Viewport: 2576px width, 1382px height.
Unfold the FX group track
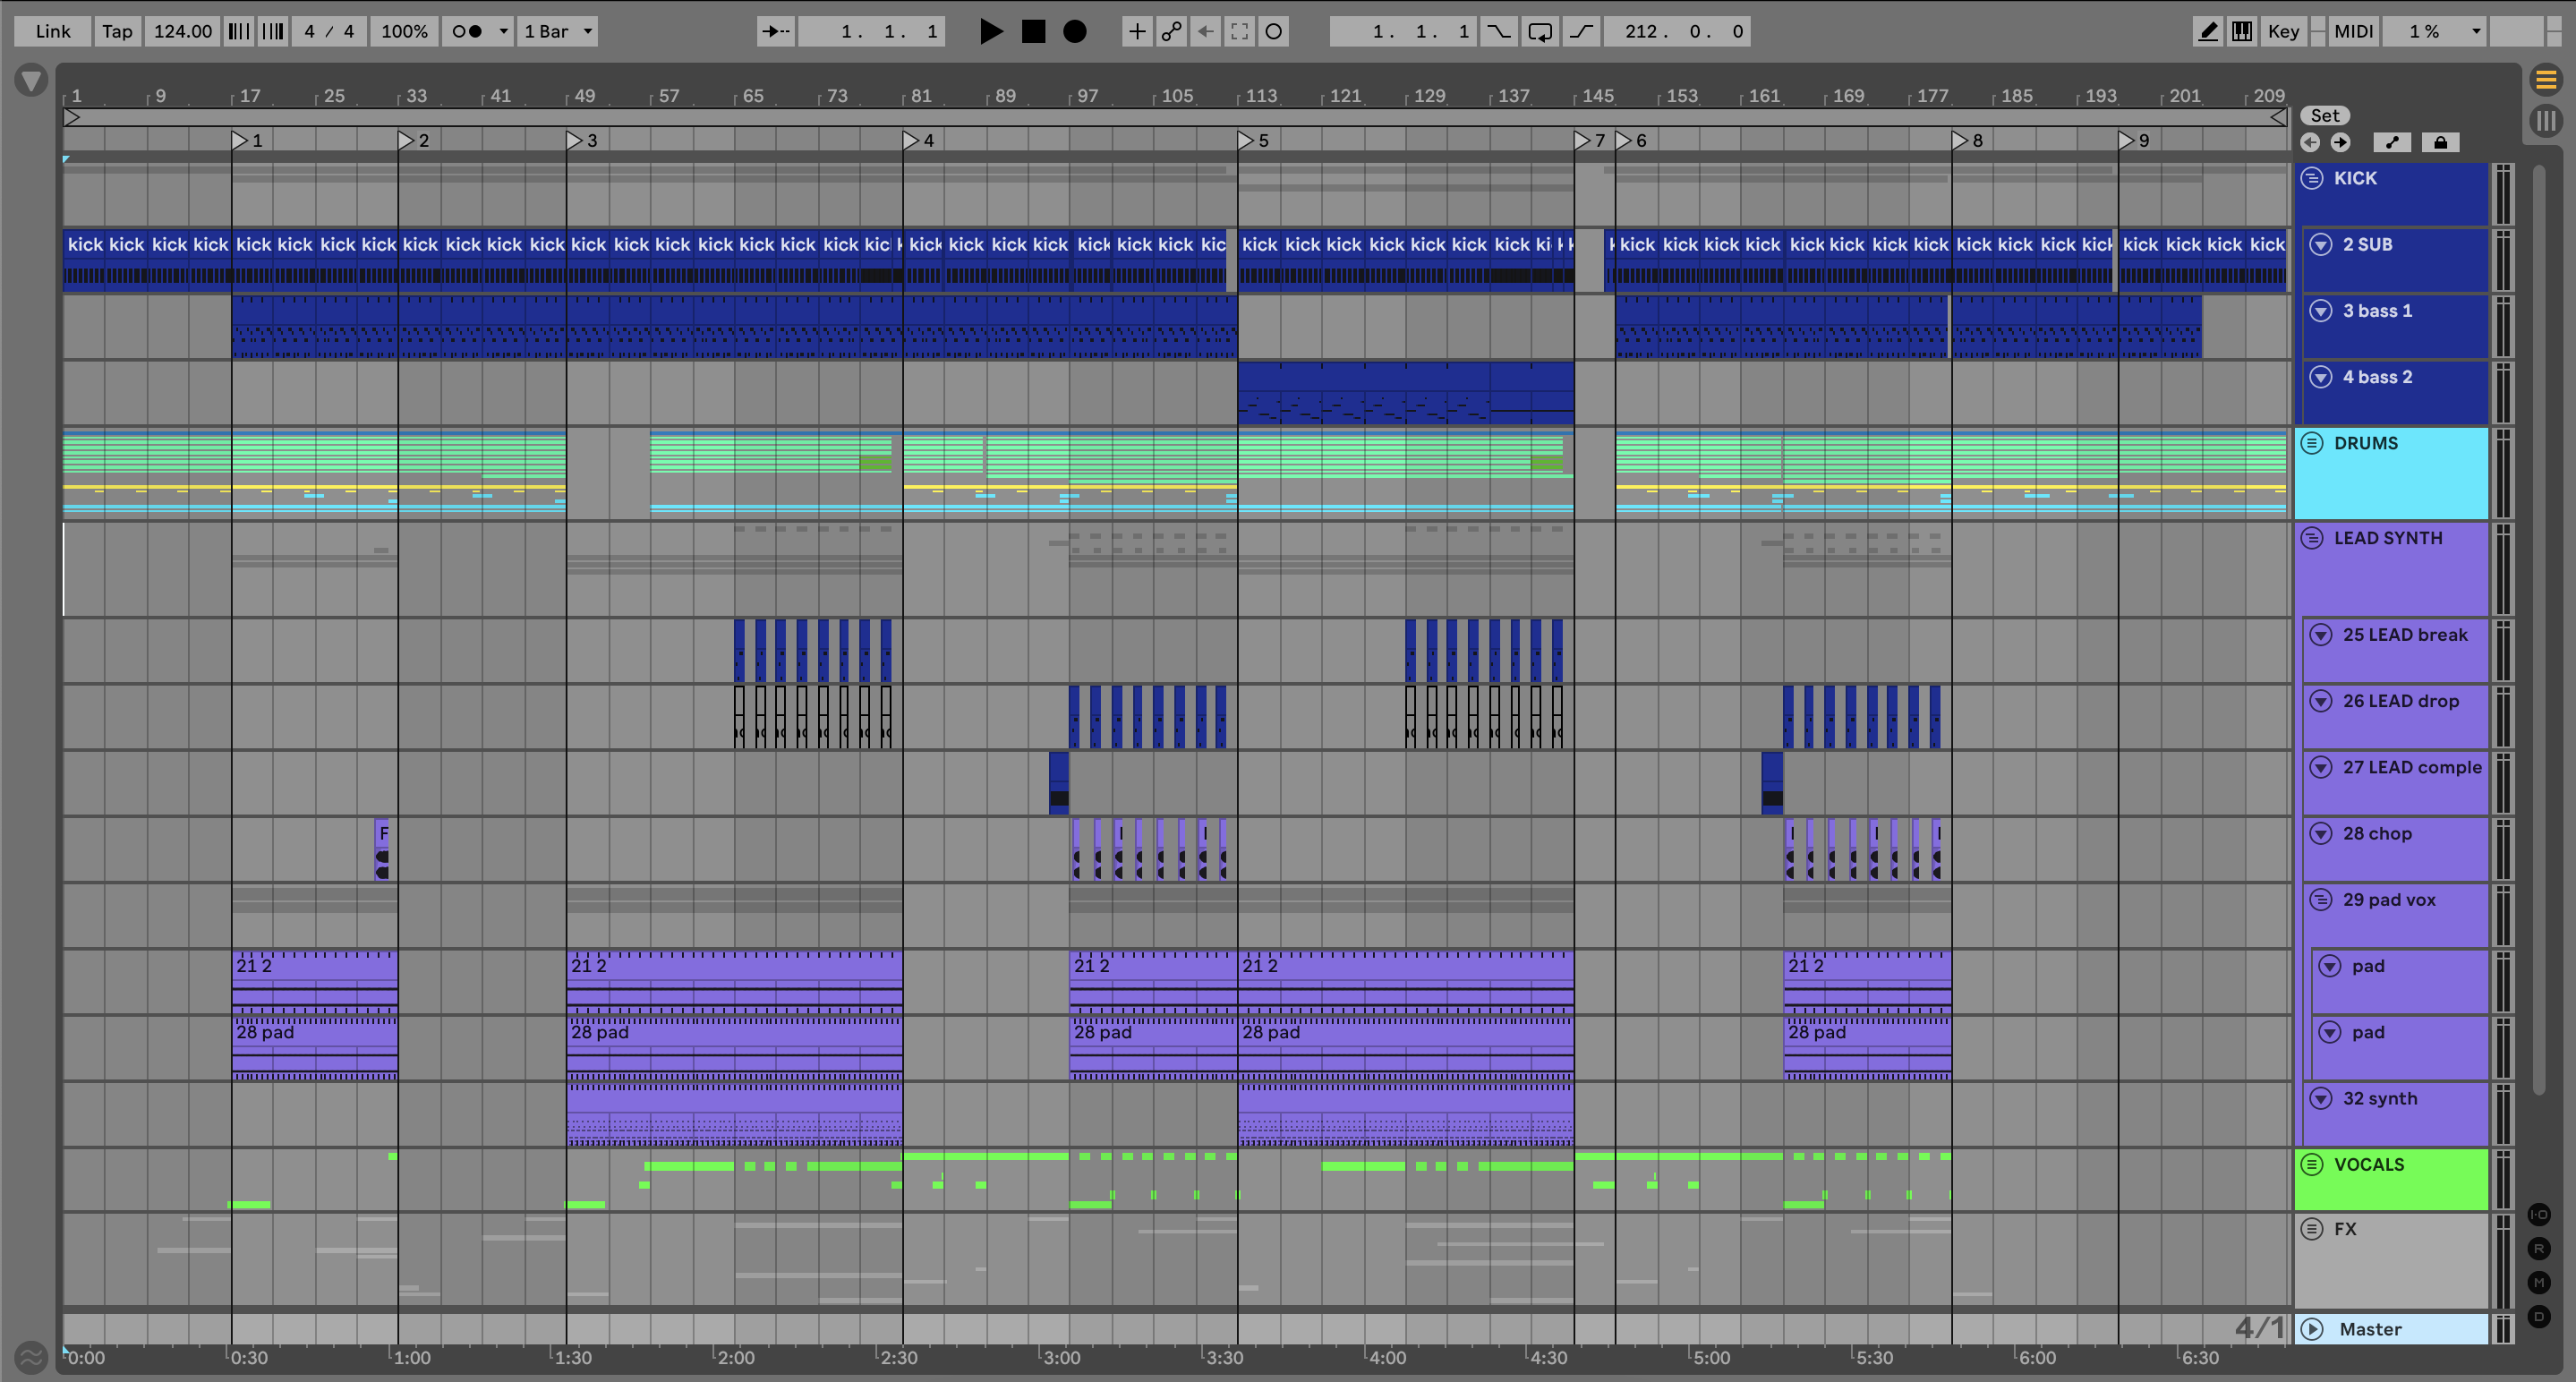2312,1229
